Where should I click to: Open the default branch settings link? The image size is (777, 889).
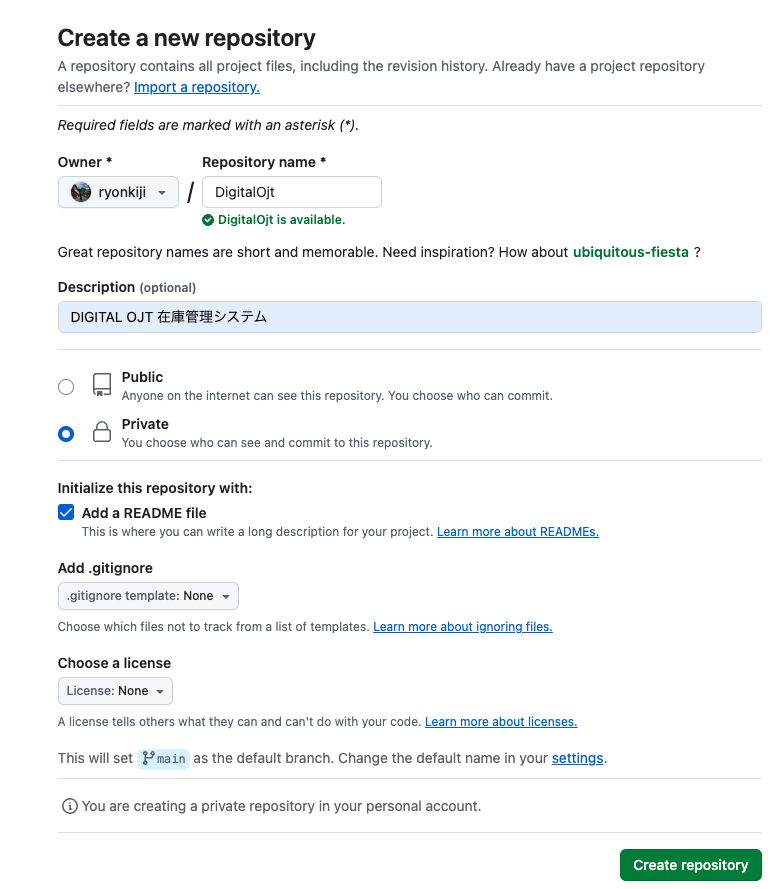577,759
